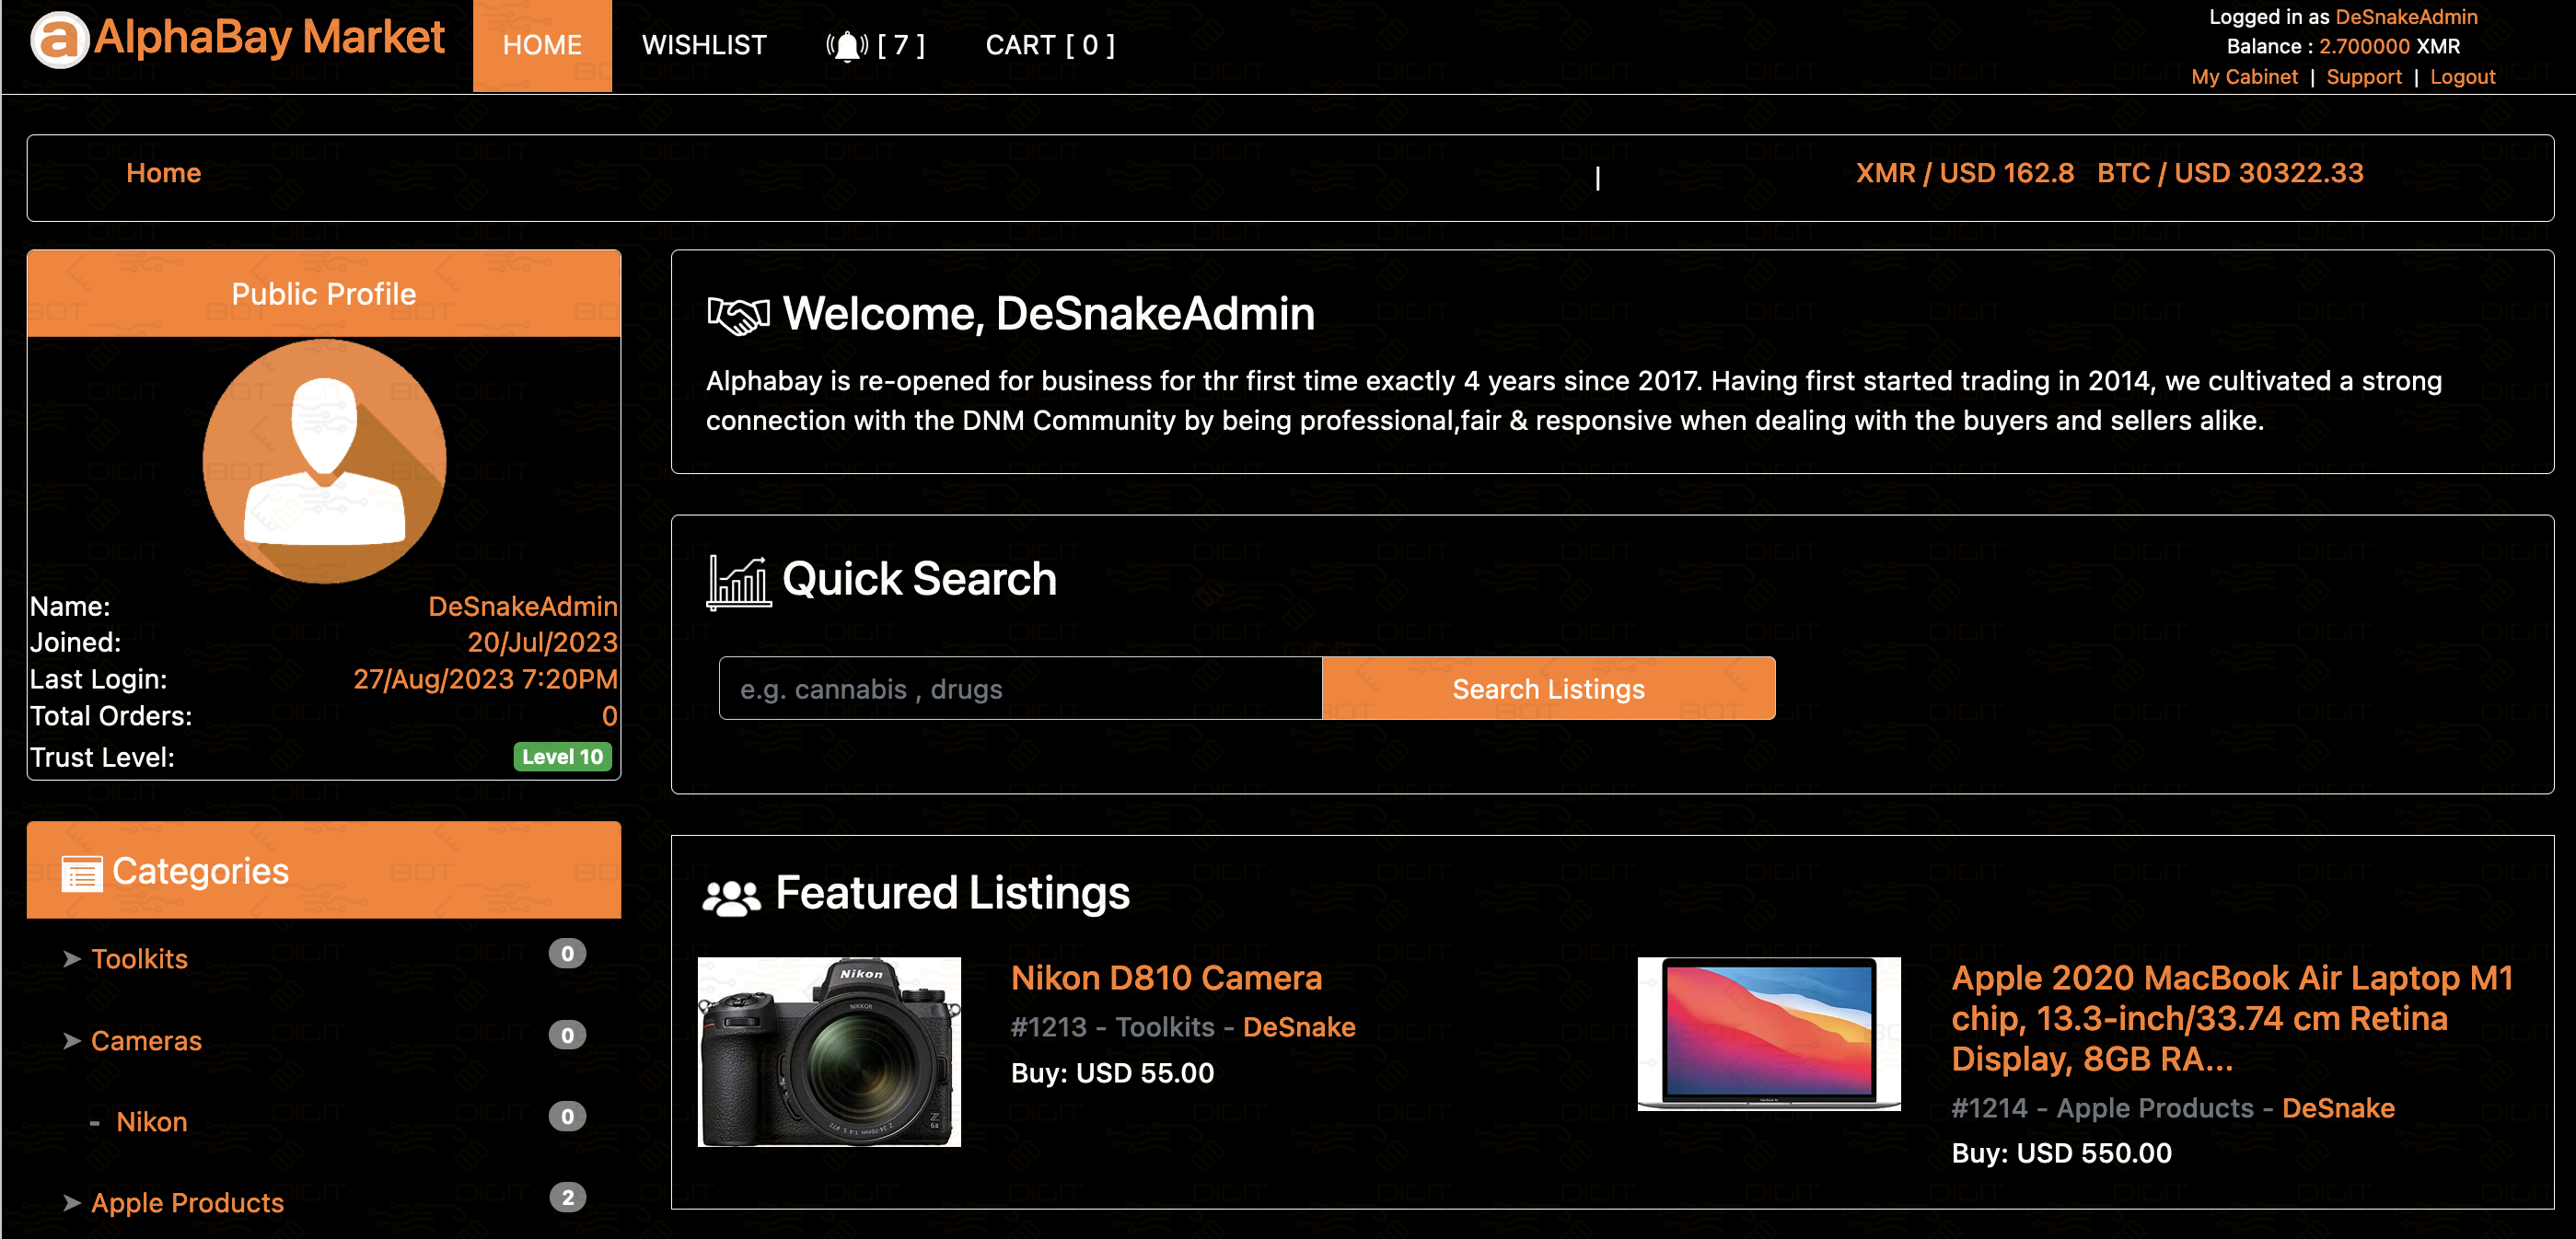This screenshot has width=2576, height=1239.
Task: Open Apple 2020 MacBook Air listing title
Action: (2232, 1017)
